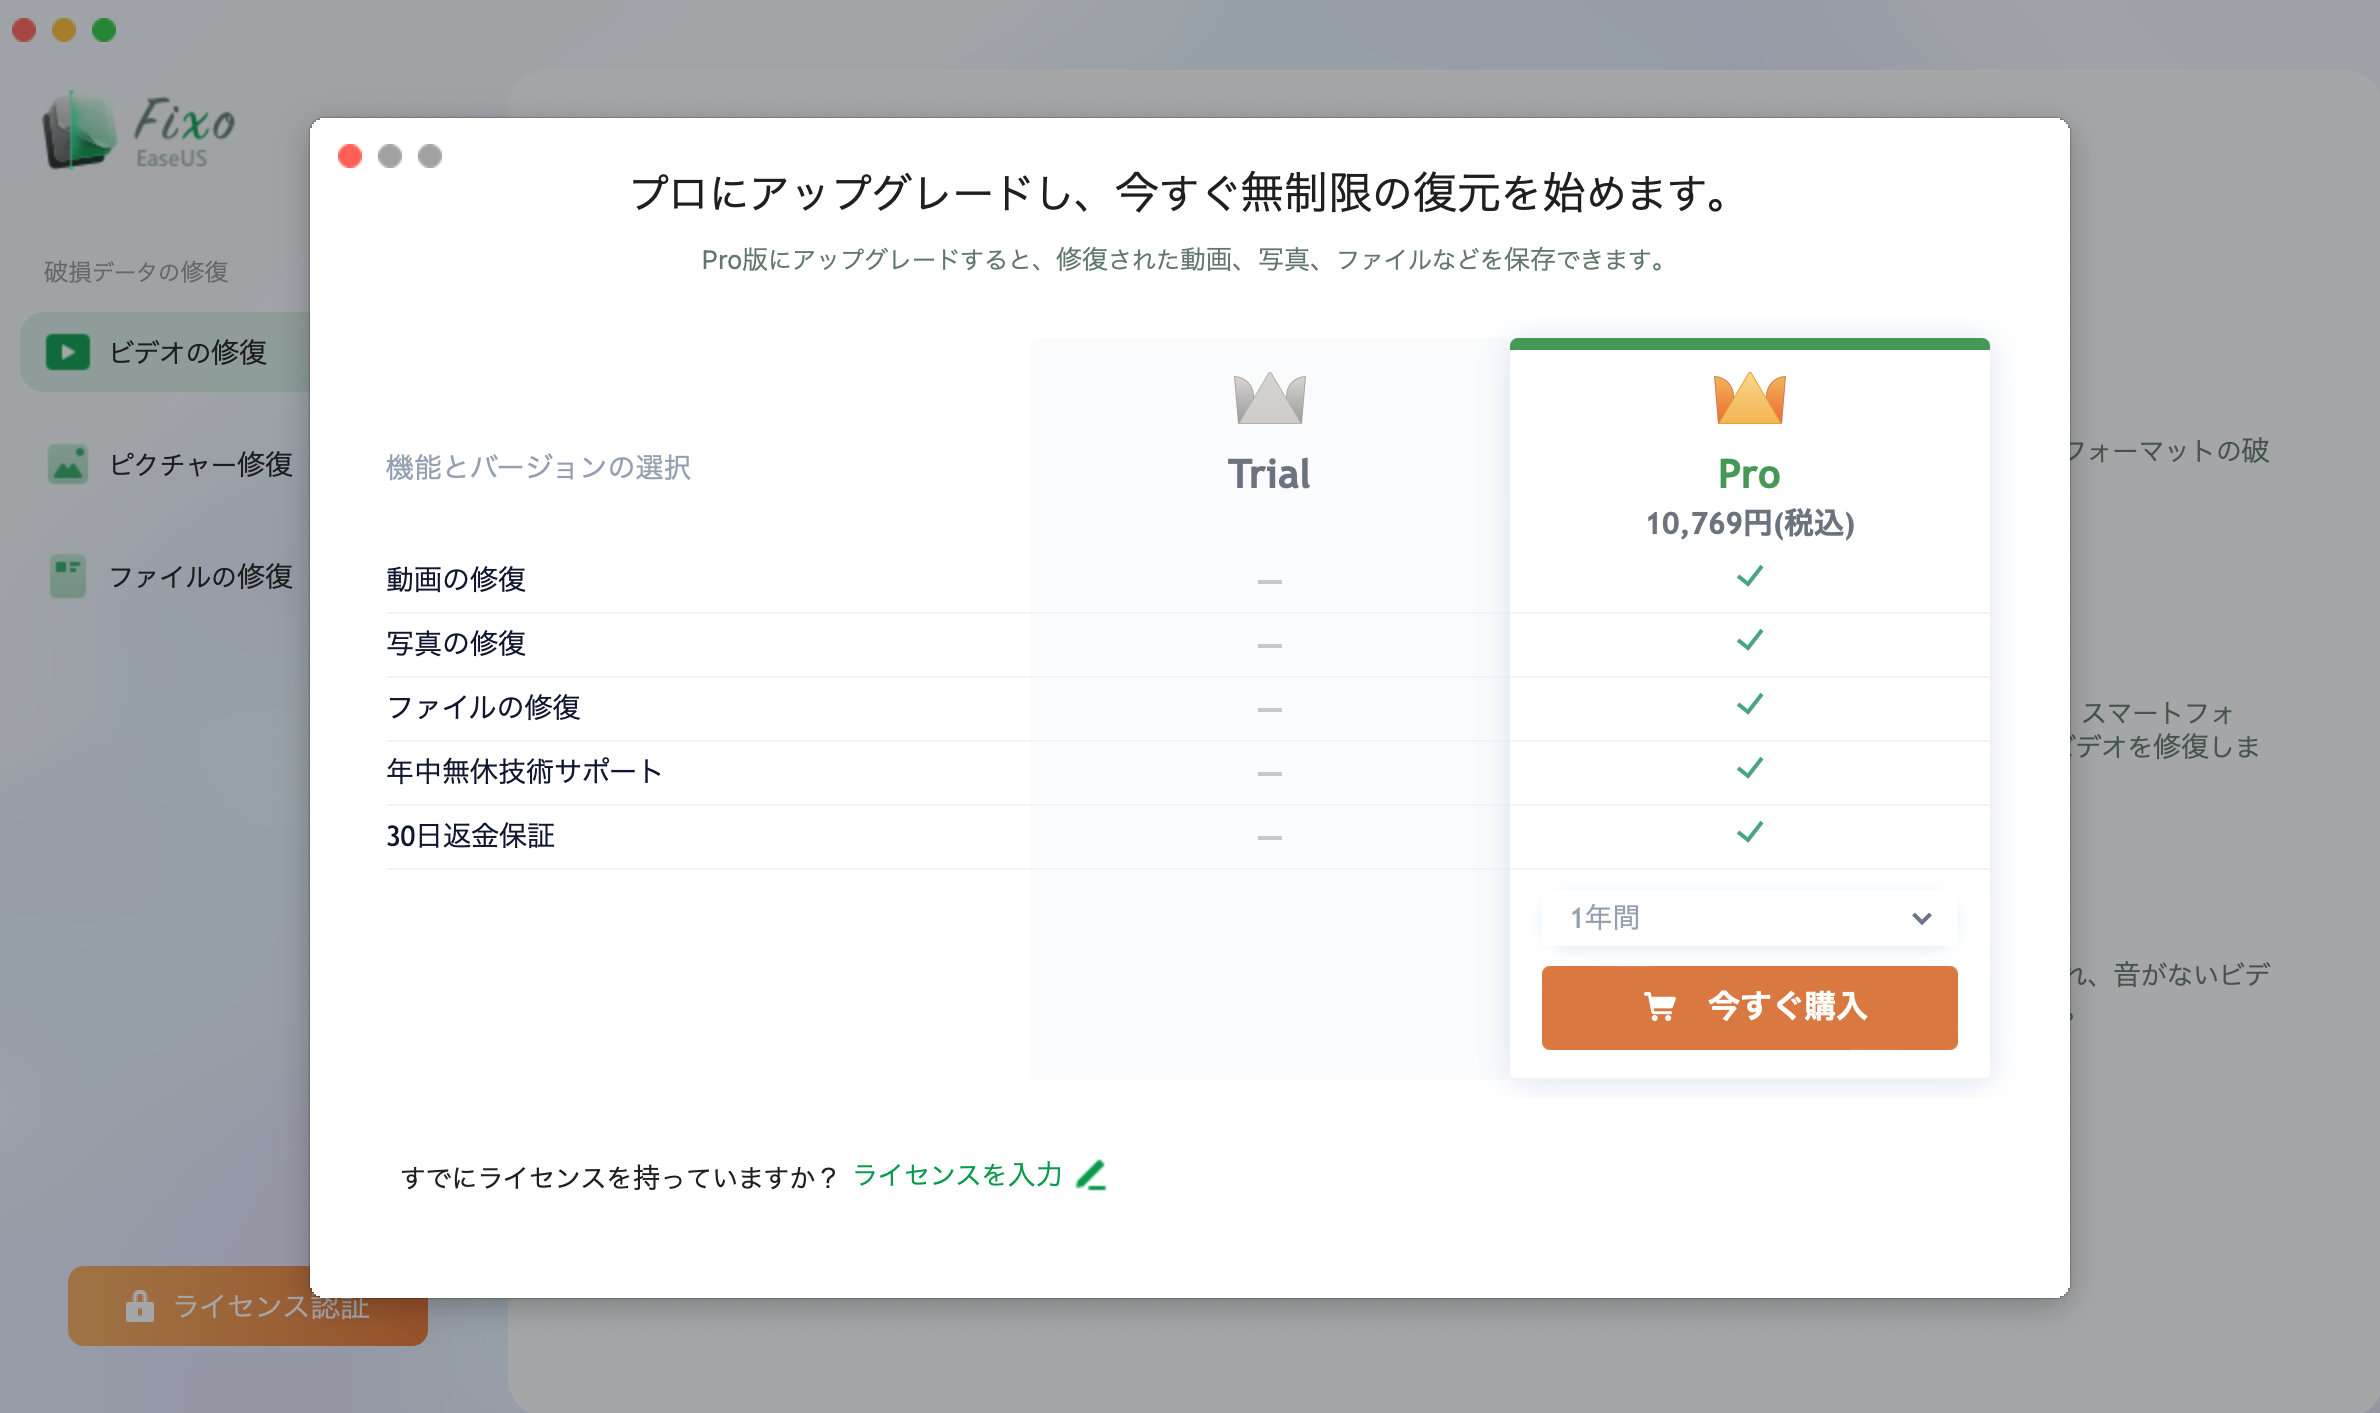Click the ピクチャー修復 image icon
This screenshot has height=1413, width=2380.
click(x=68, y=464)
